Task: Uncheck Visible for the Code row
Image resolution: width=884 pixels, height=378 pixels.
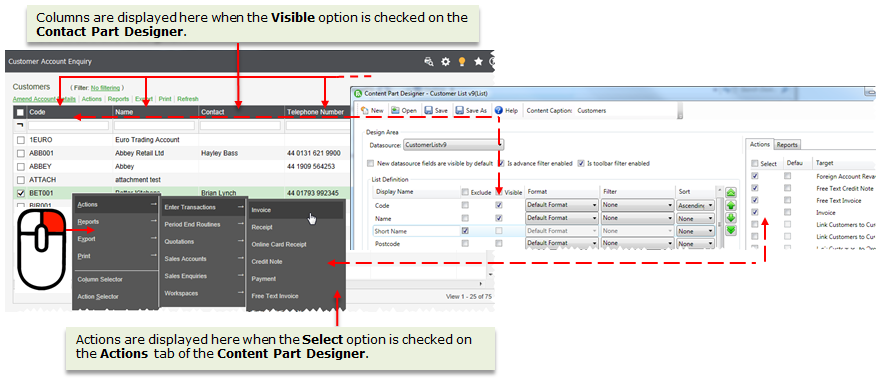Action: (498, 205)
